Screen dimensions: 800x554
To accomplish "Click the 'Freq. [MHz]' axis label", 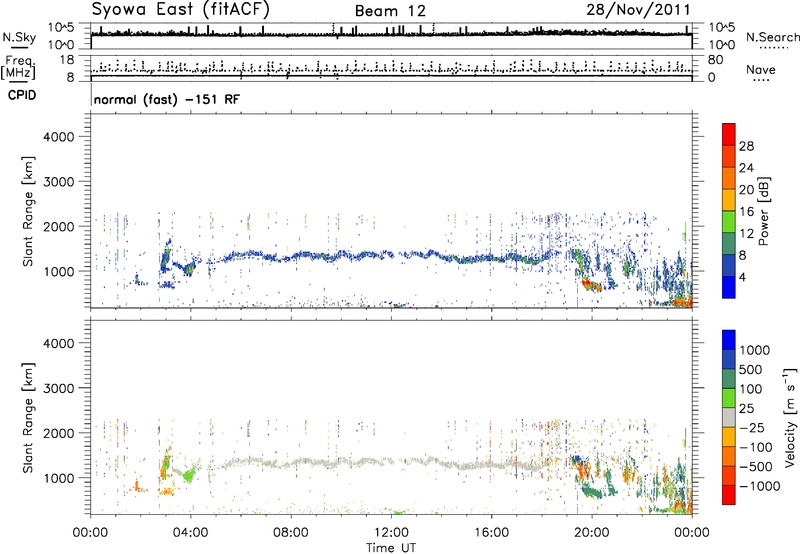I will coord(18,68).
